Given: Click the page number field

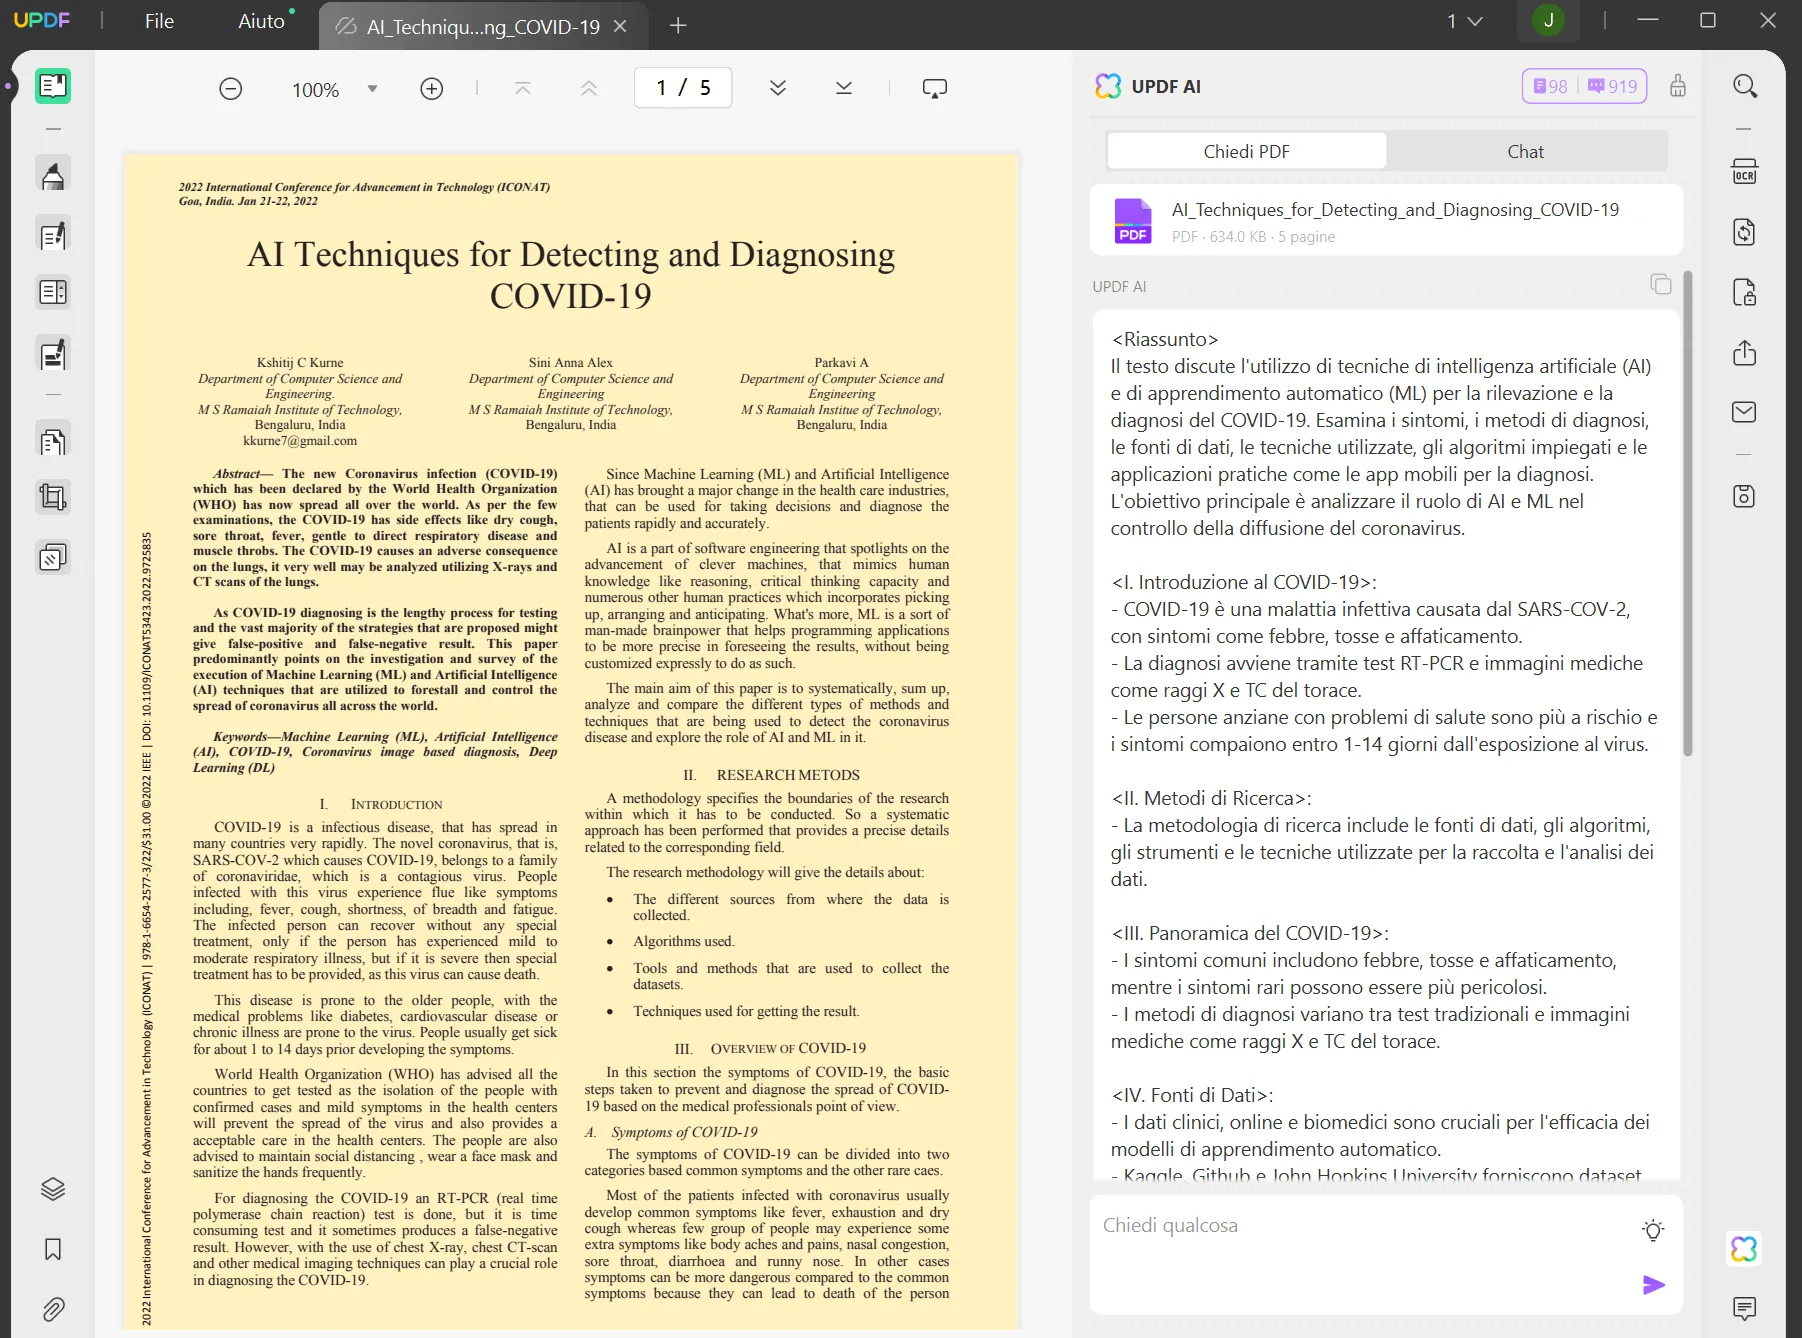Looking at the screenshot, I should click(x=683, y=88).
